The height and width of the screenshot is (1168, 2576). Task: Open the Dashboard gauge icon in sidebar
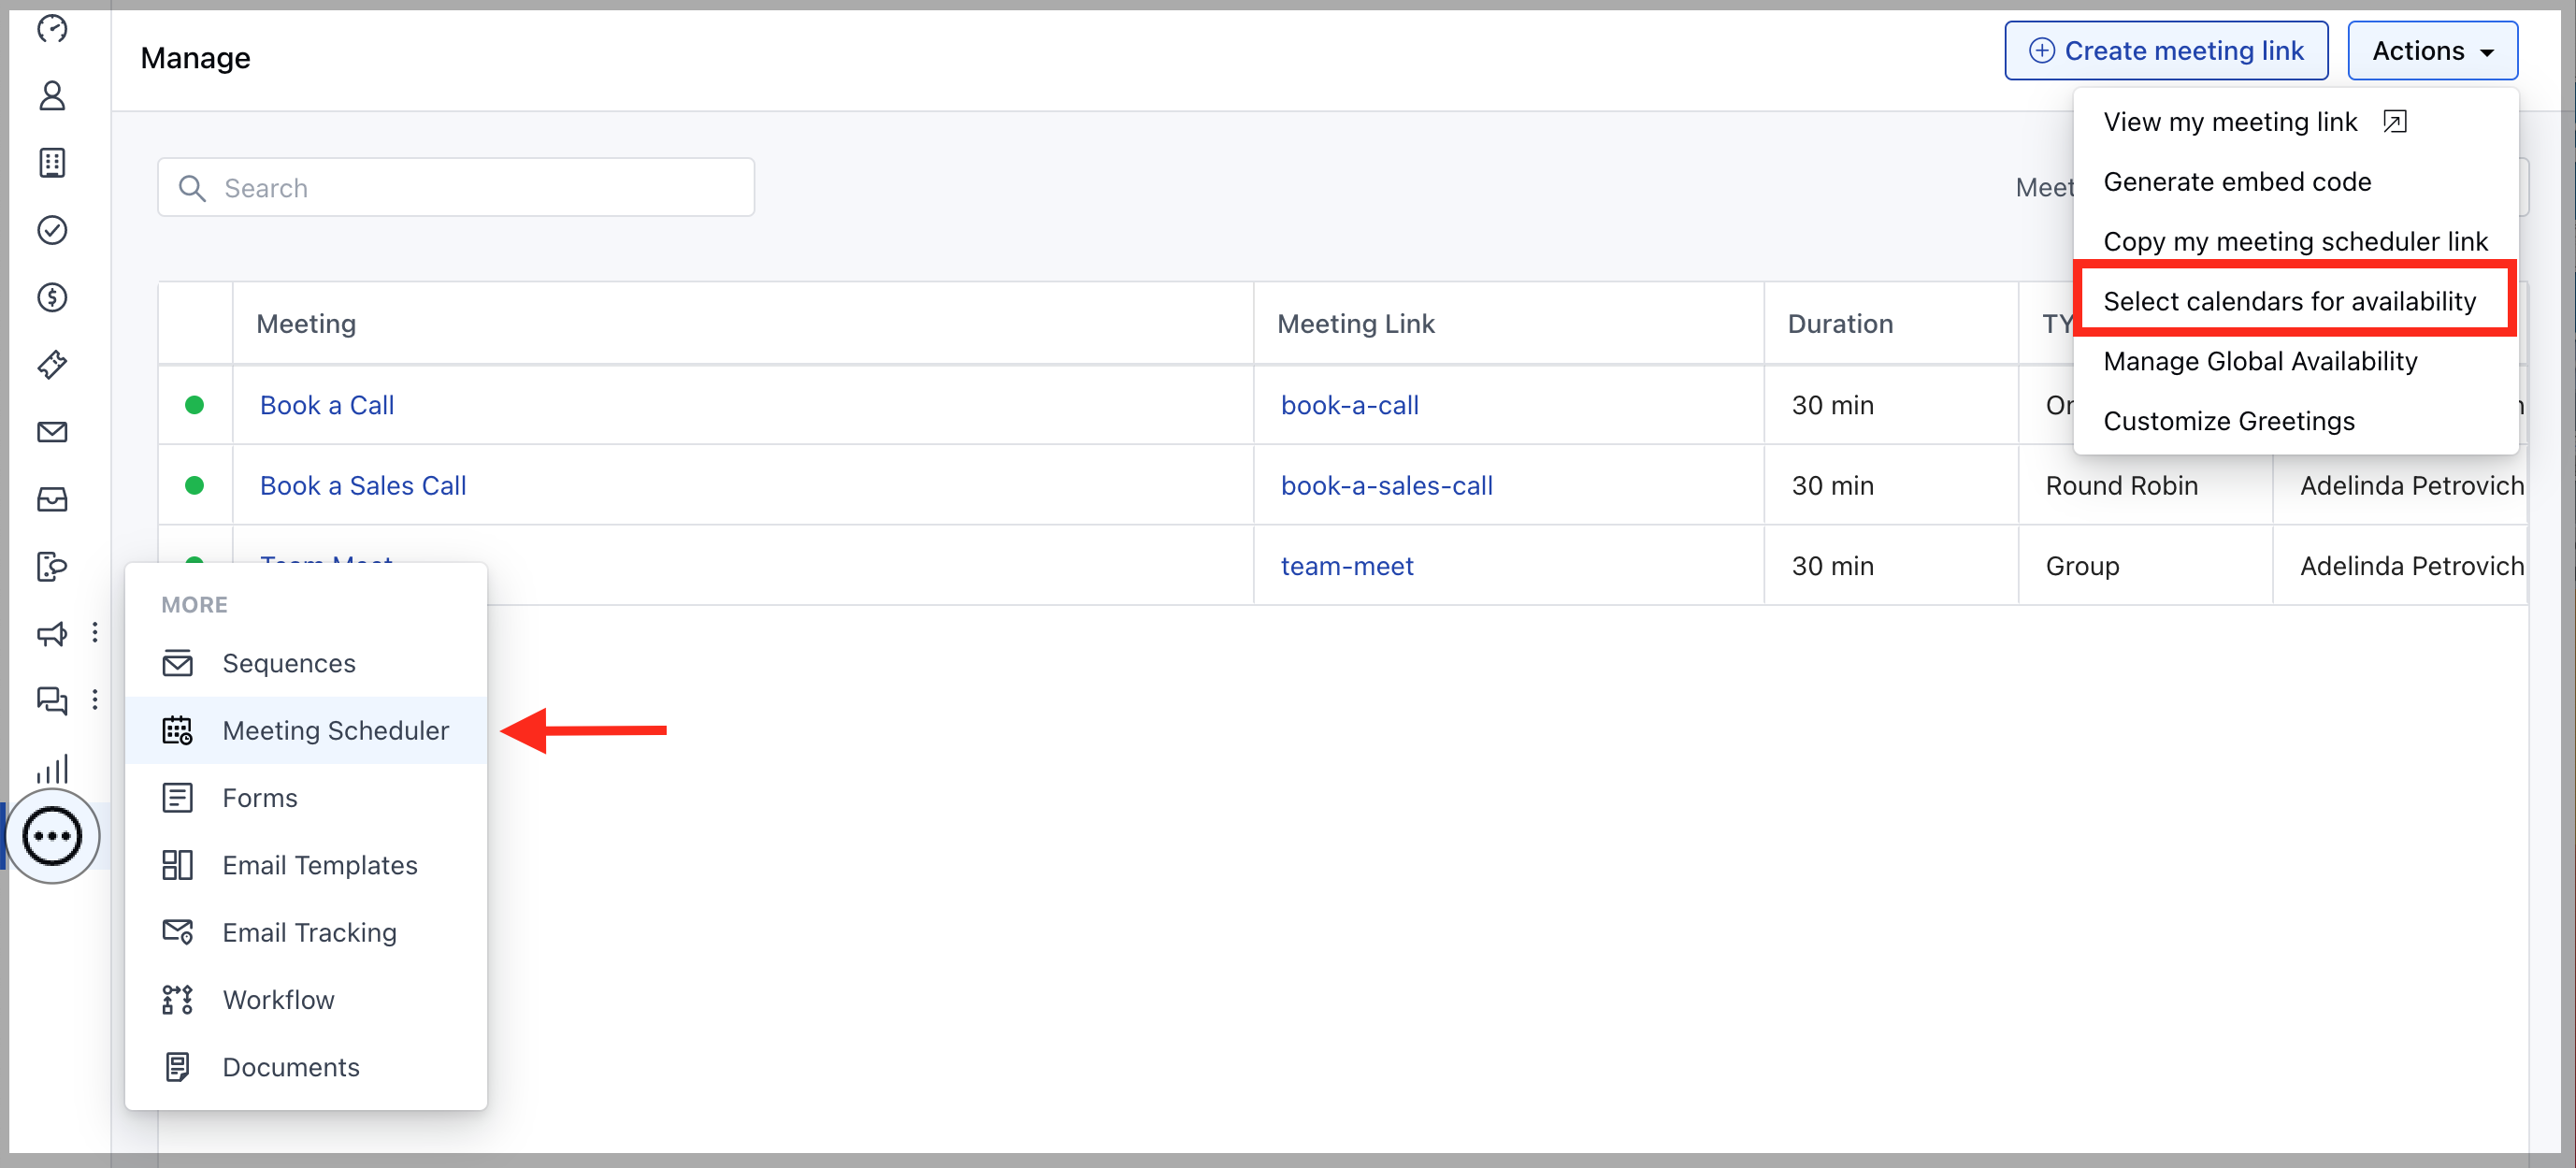pos(52,29)
